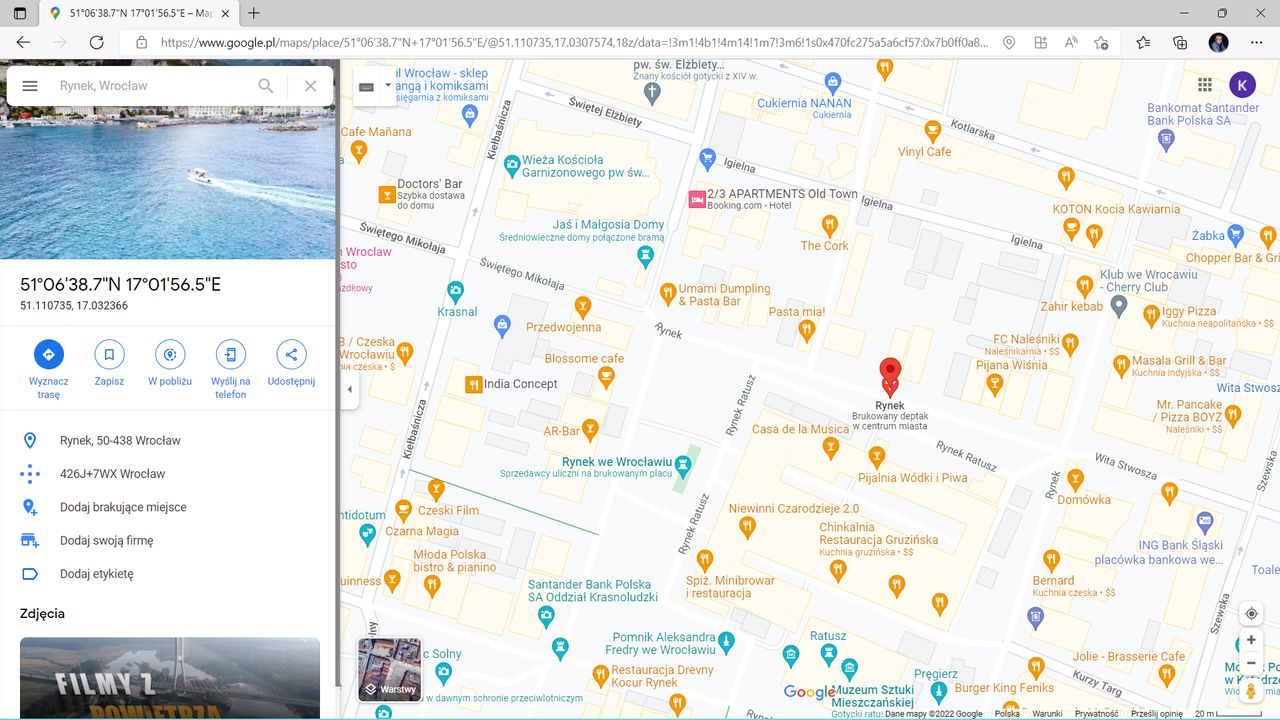The image size is (1280, 720).
Task: Select the Umami Dumpling & Pasta Bar marker
Action: click(668, 294)
